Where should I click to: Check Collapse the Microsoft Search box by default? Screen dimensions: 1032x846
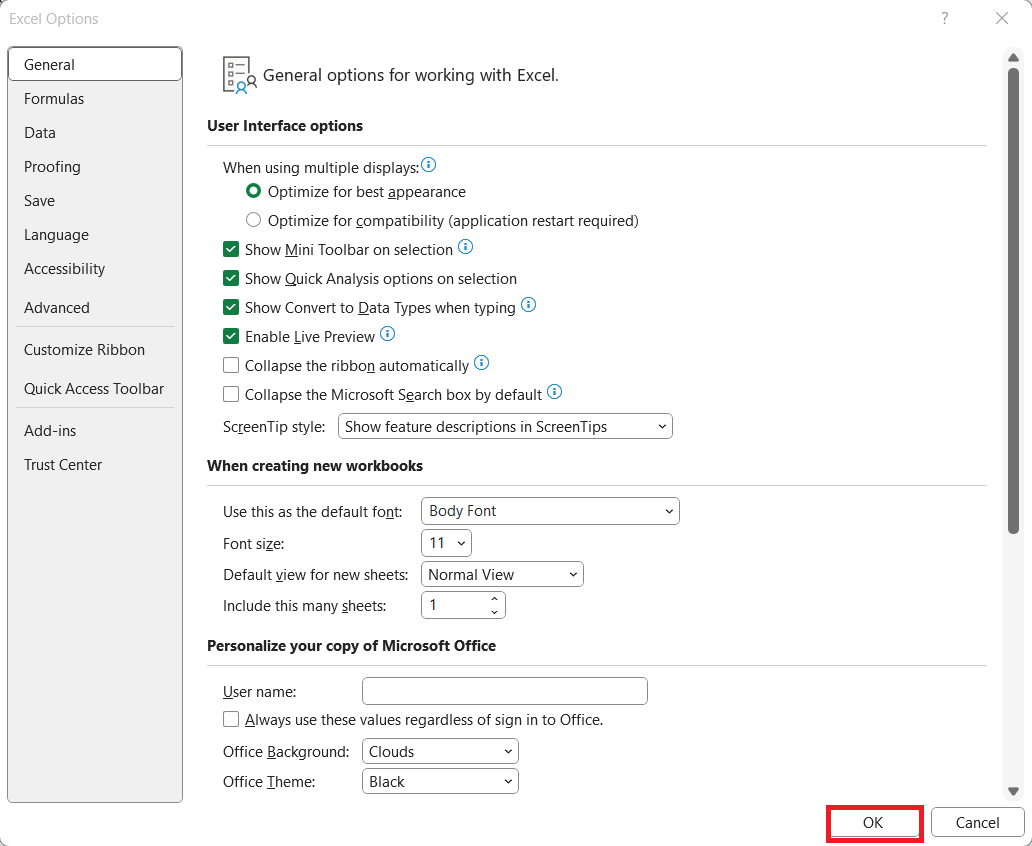click(x=231, y=394)
